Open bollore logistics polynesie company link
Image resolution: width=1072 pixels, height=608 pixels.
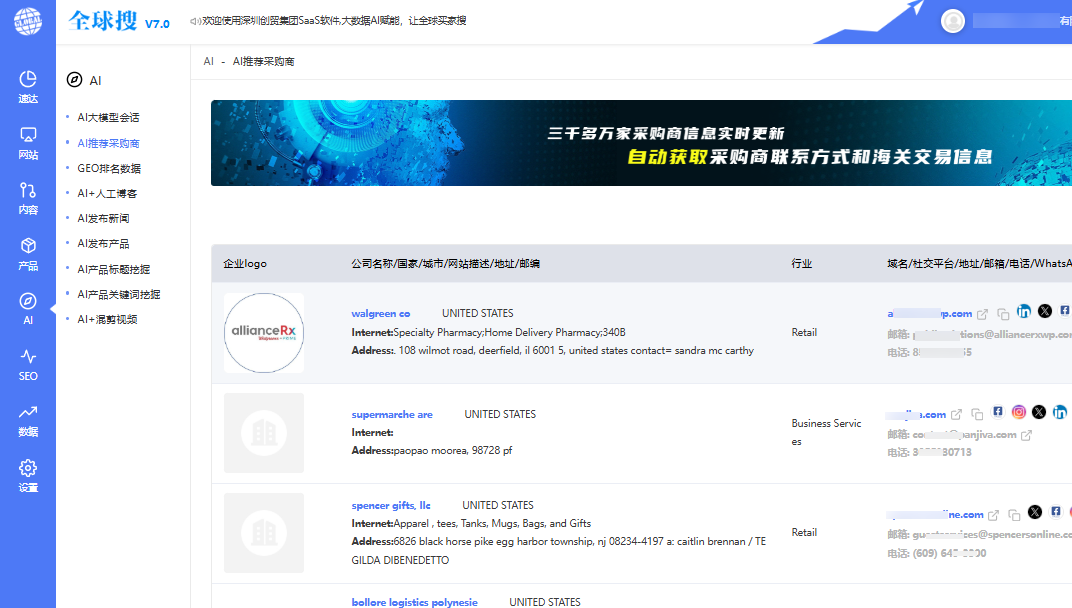[x=414, y=602]
